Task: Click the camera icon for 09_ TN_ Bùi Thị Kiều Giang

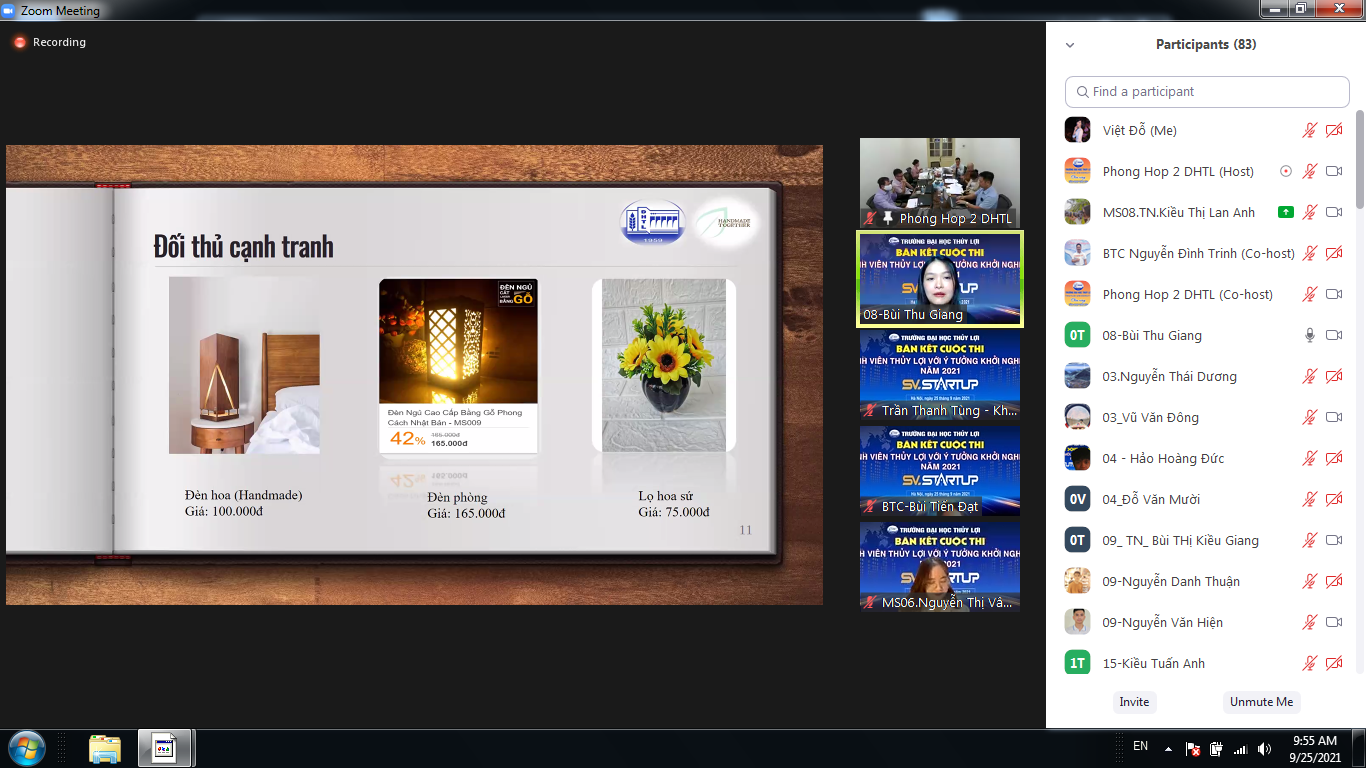Action: (x=1334, y=540)
